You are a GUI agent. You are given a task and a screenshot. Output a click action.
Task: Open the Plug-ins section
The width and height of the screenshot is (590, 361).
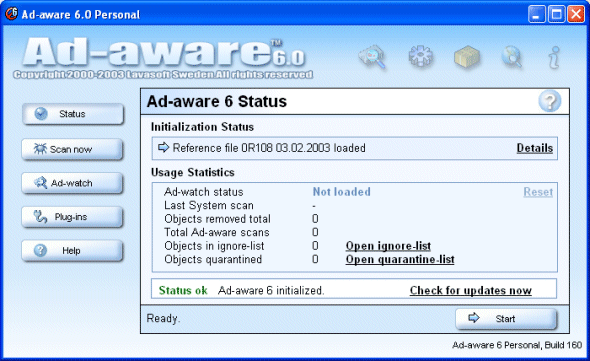point(72,217)
